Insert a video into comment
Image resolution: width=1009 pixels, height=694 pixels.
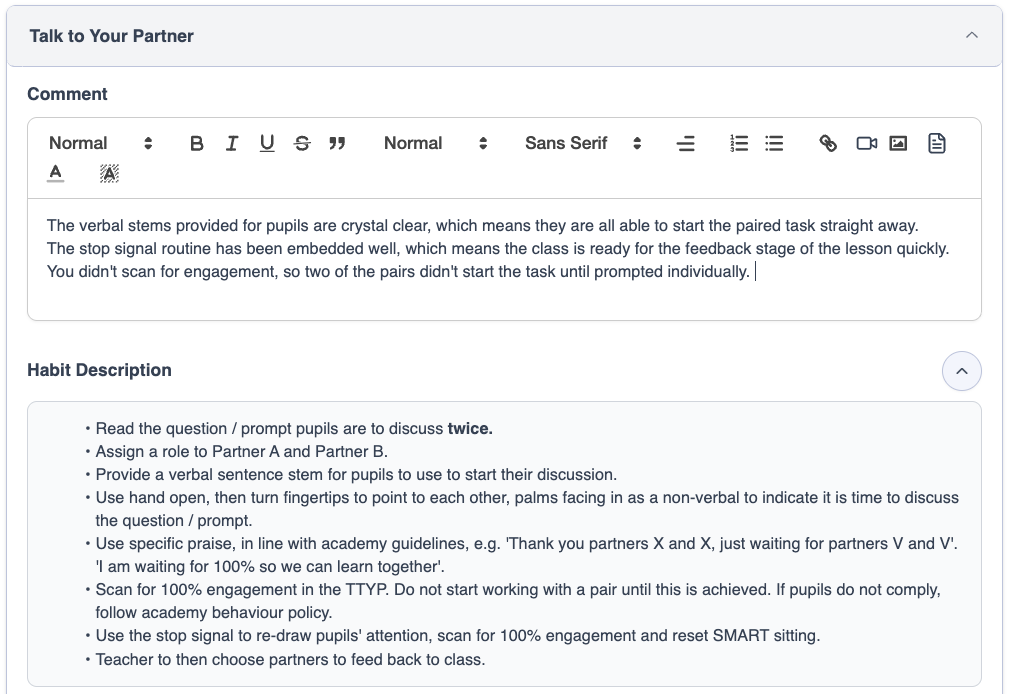pos(866,143)
